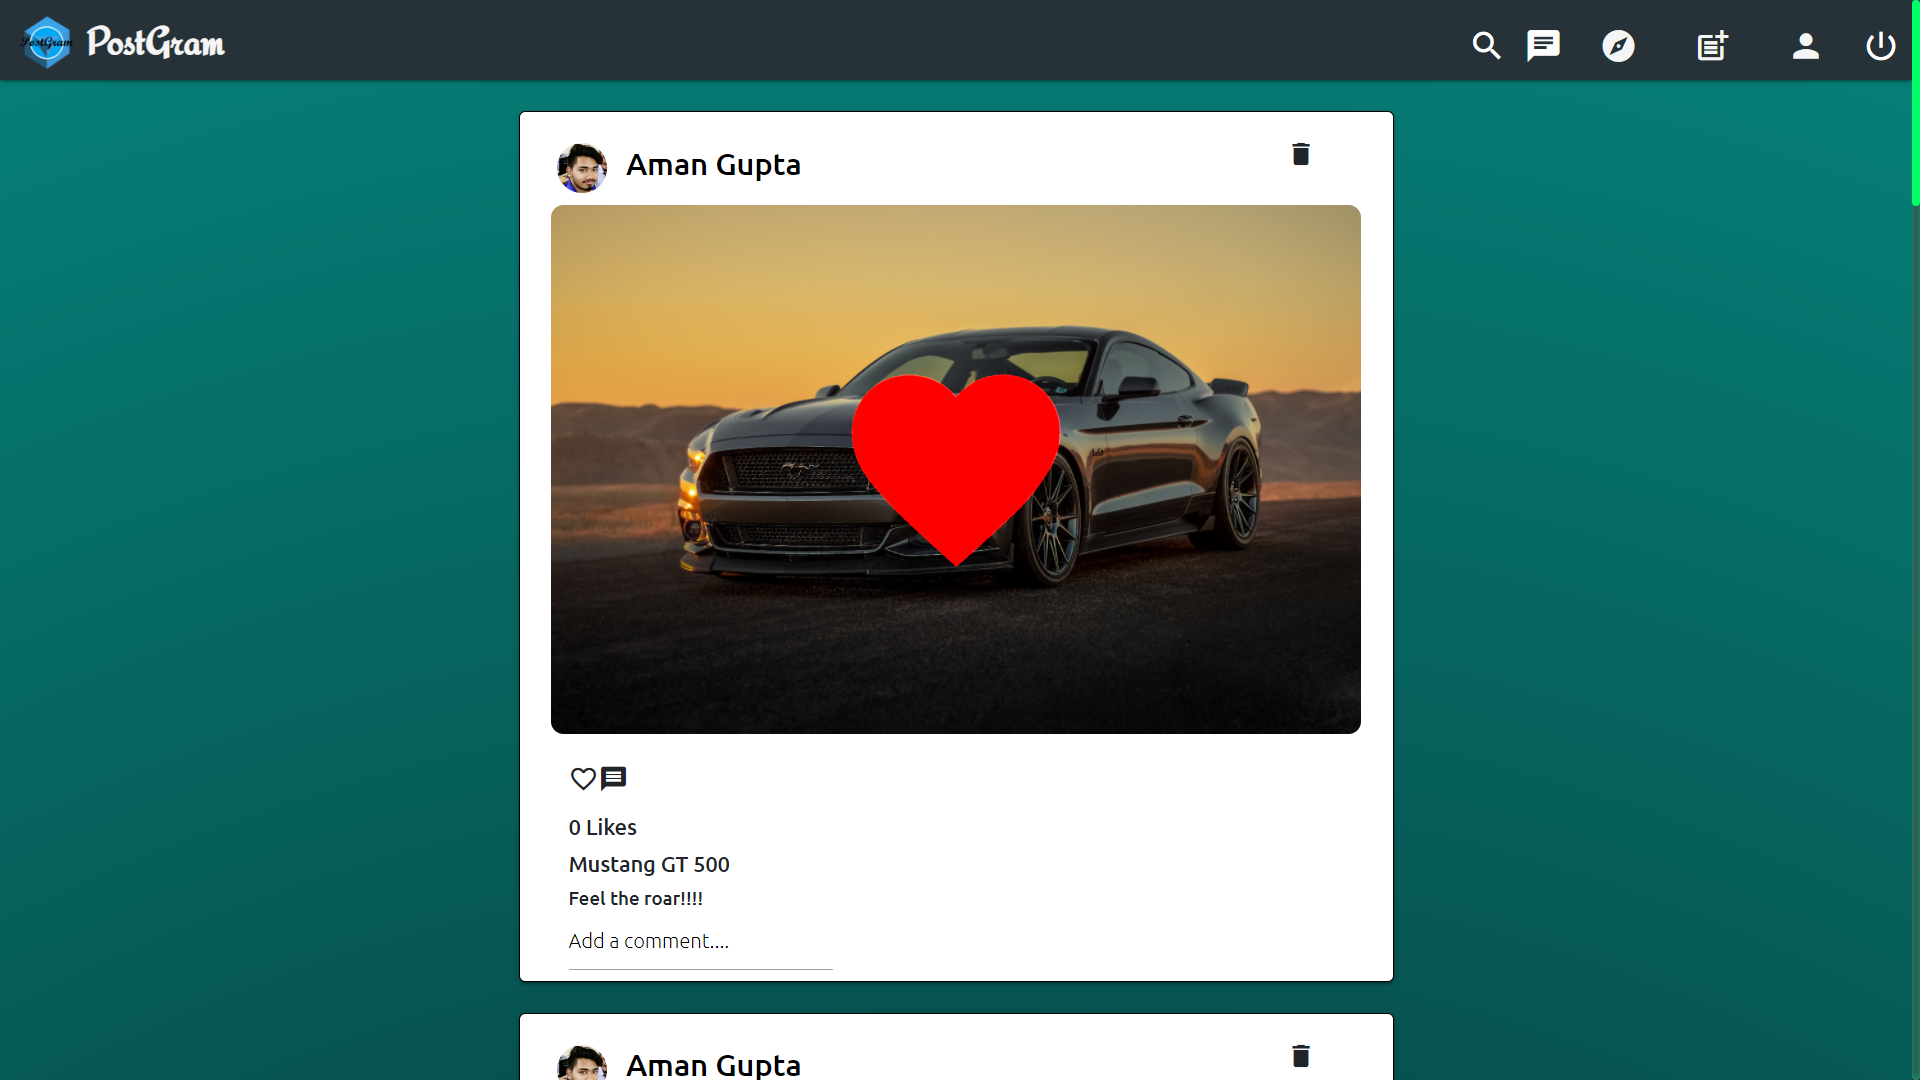Open explore compass icon
The width and height of the screenshot is (1920, 1080).
click(x=1618, y=46)
